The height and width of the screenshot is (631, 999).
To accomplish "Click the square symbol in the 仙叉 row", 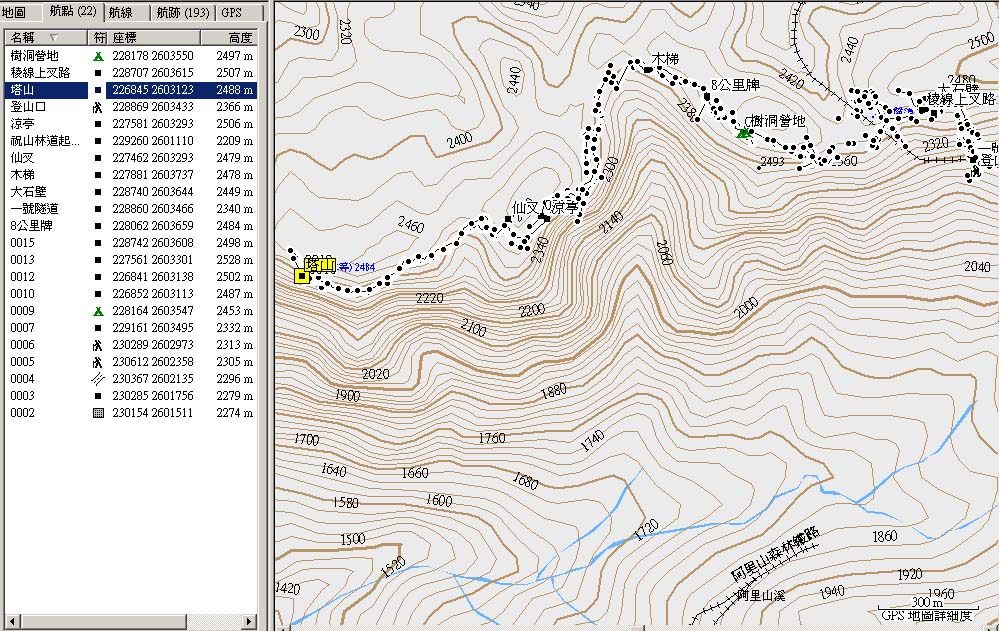I will [98, 158].
